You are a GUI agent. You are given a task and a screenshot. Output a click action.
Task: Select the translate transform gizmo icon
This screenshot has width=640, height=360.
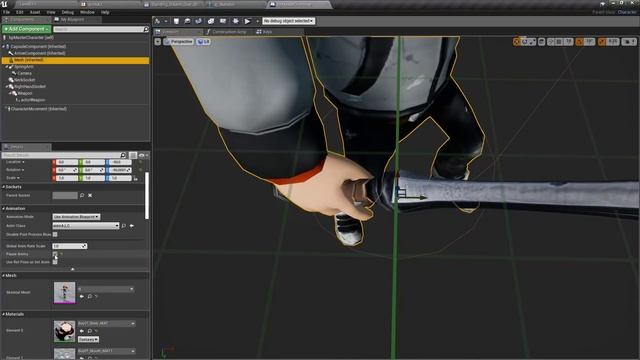(x=517, y=42)
